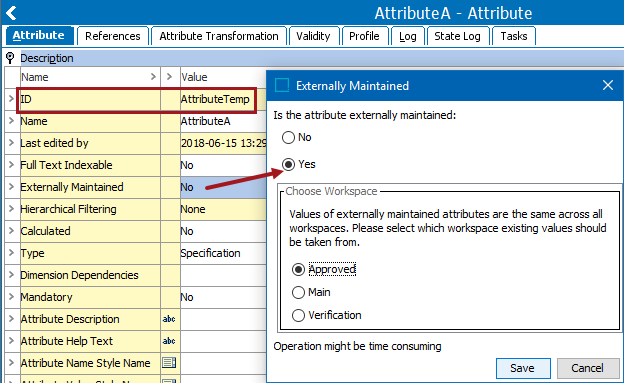Screen dimensions: 624x383
Task: Click the Calculated No value
Action: click(x=187, y=231)
